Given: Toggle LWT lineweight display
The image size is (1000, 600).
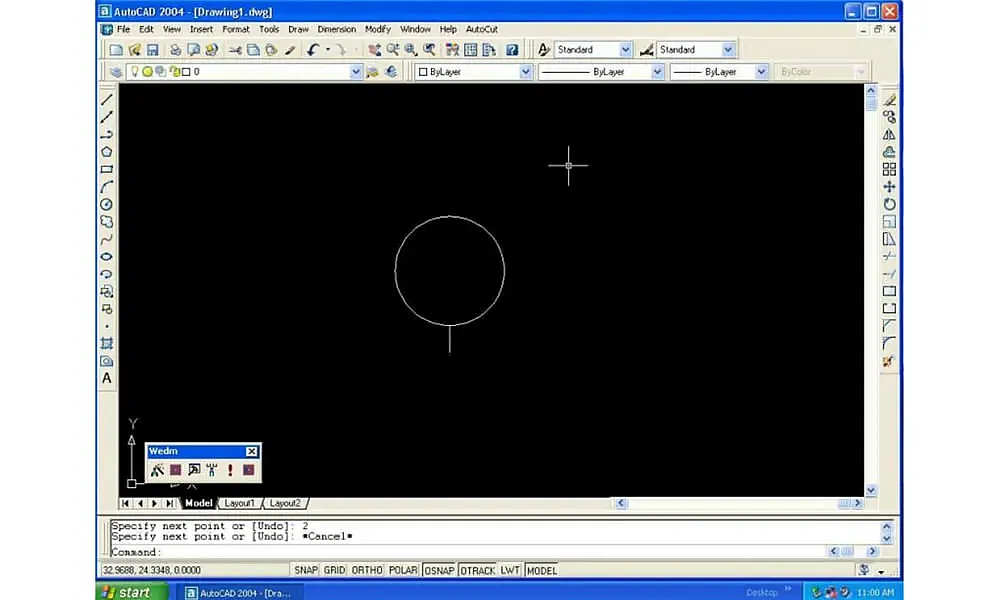Looking at the screenshot, I should tap(510, 570).
